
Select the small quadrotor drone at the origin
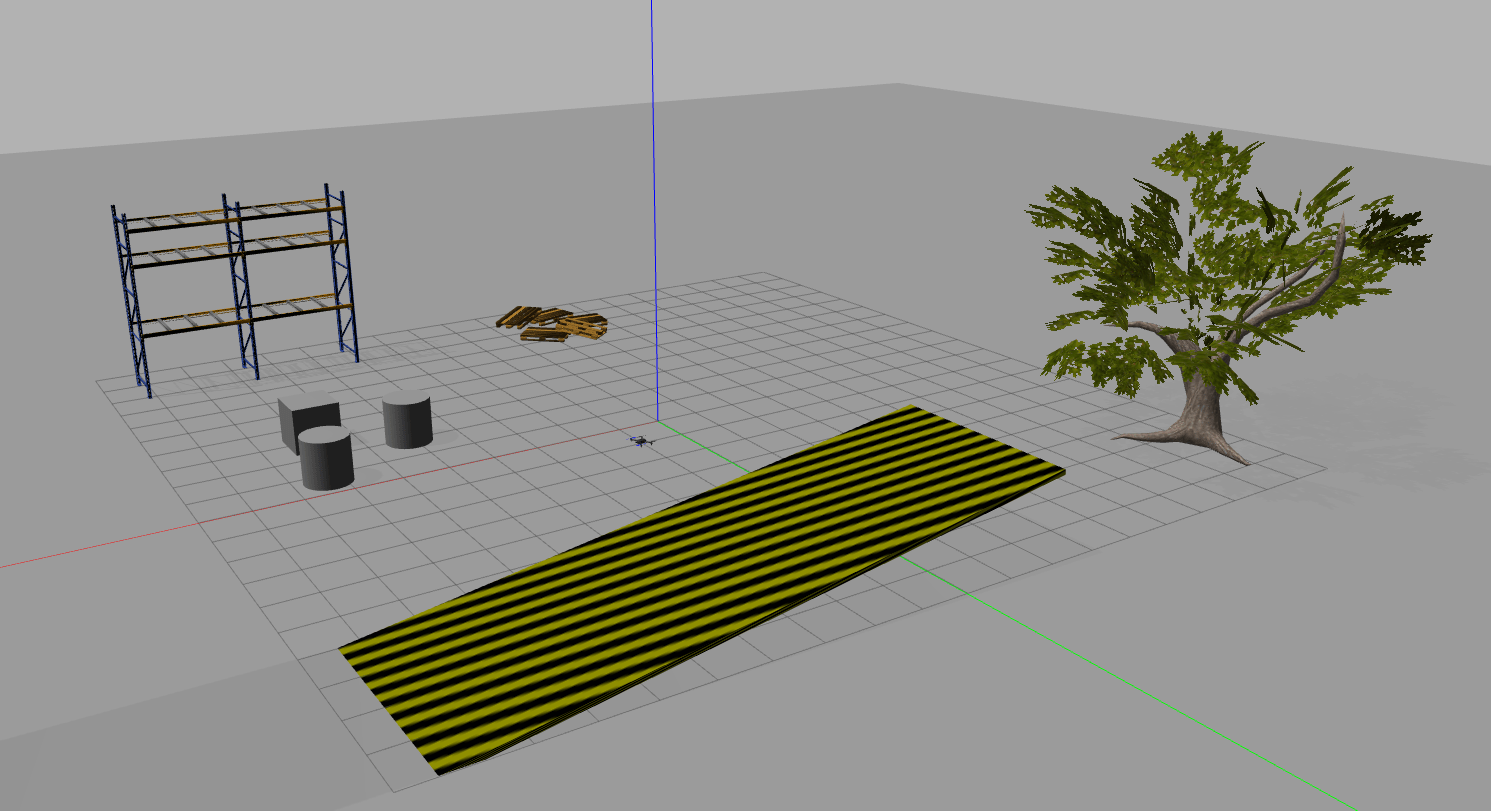[x=642, y=440]
